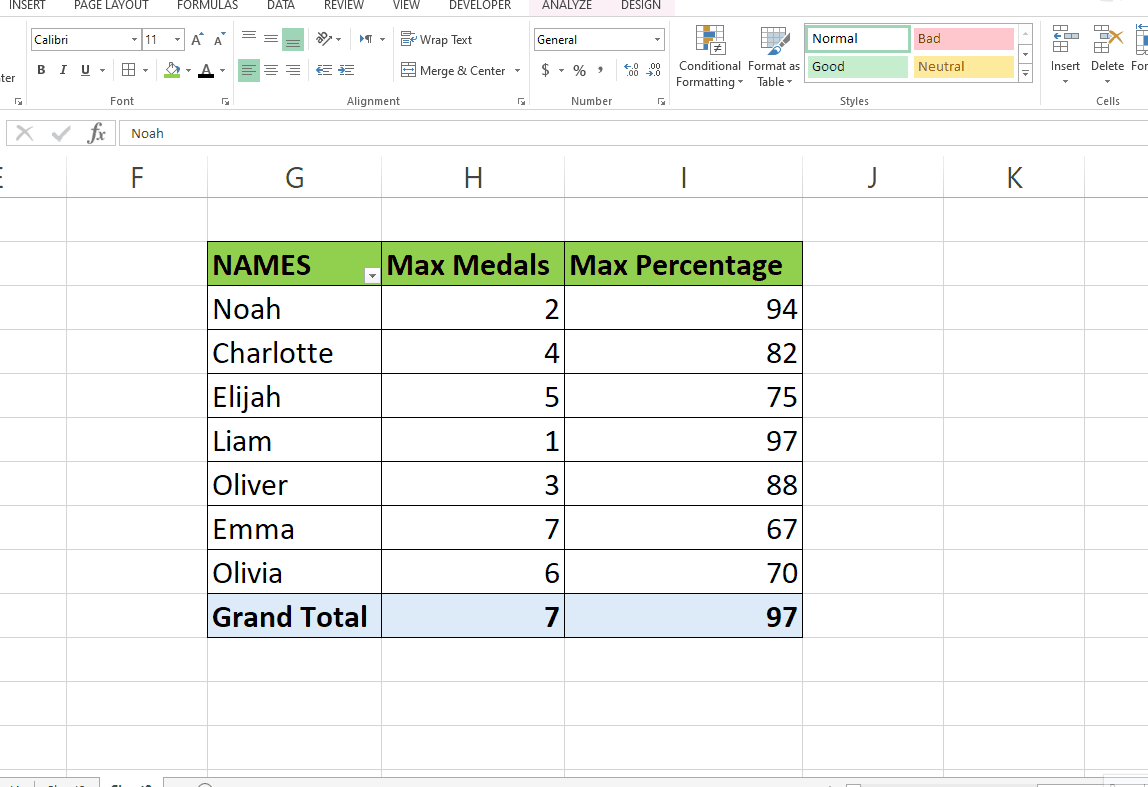Screen dimensions: 1148x787
Task: Toggle Wrap Text for the selection
Action: click(x=436, y=39)
